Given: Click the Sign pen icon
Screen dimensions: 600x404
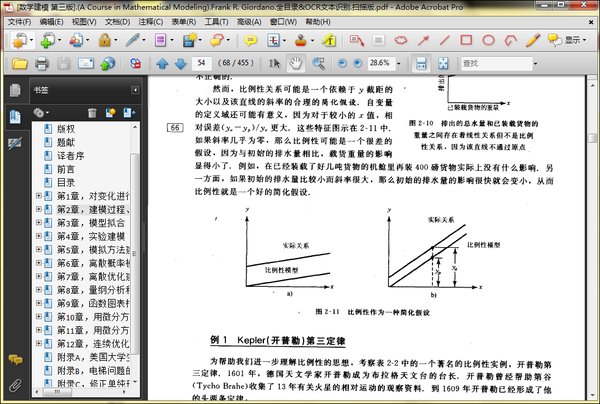Looking at the screenshot, I should (x=132, y=40).
